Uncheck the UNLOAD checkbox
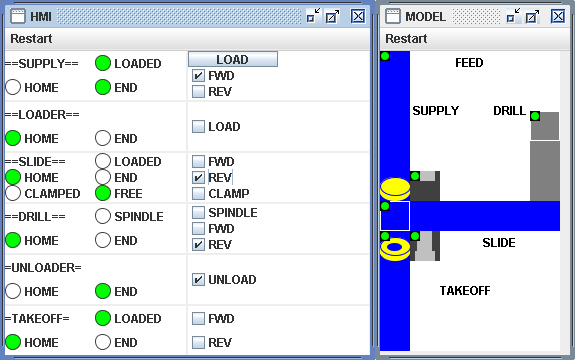Screen dimensions: 575x360 (198, 280)
